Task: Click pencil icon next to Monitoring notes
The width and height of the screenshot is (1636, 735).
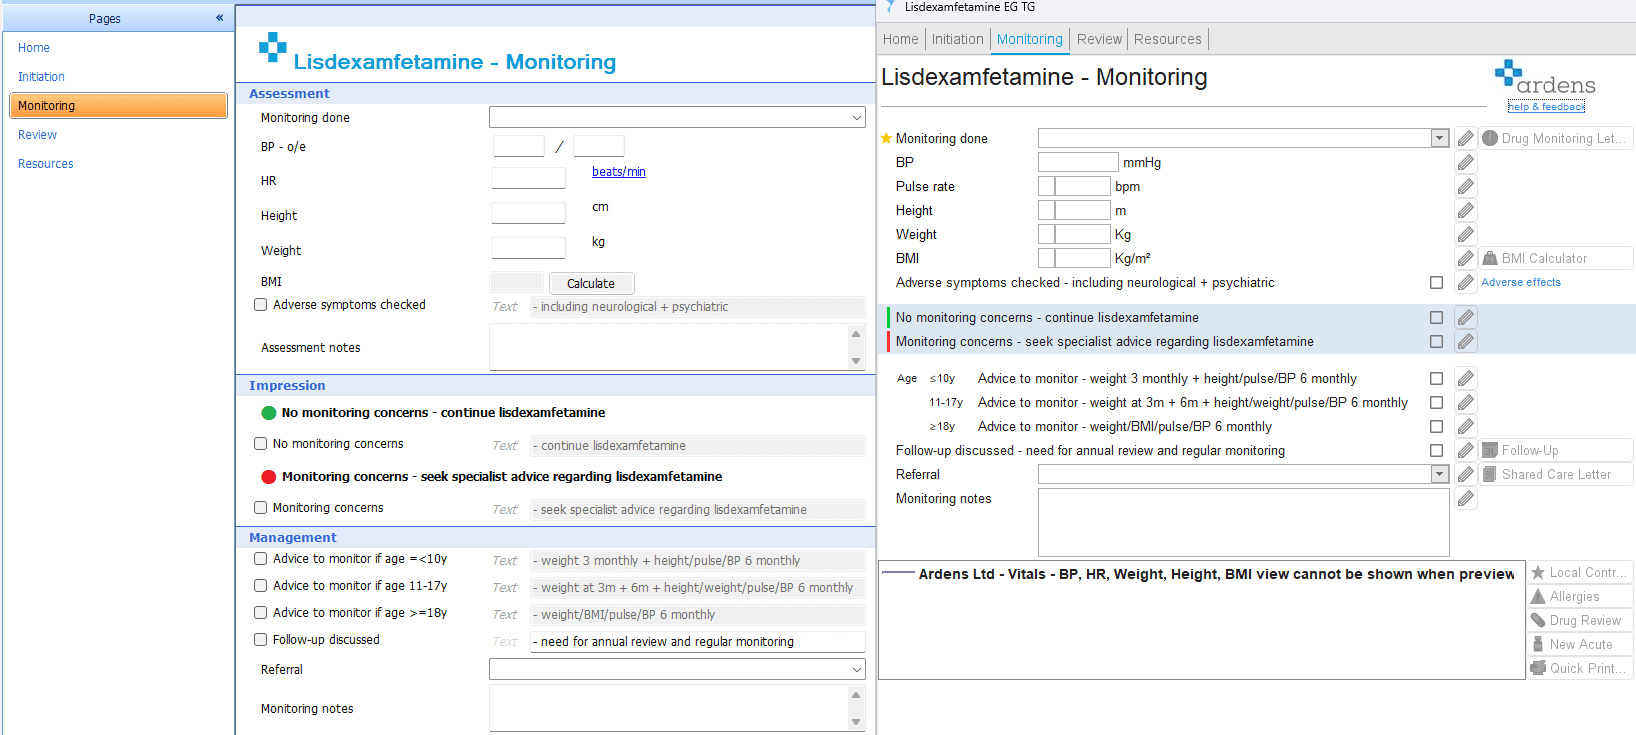Action: coord(1465,498)
